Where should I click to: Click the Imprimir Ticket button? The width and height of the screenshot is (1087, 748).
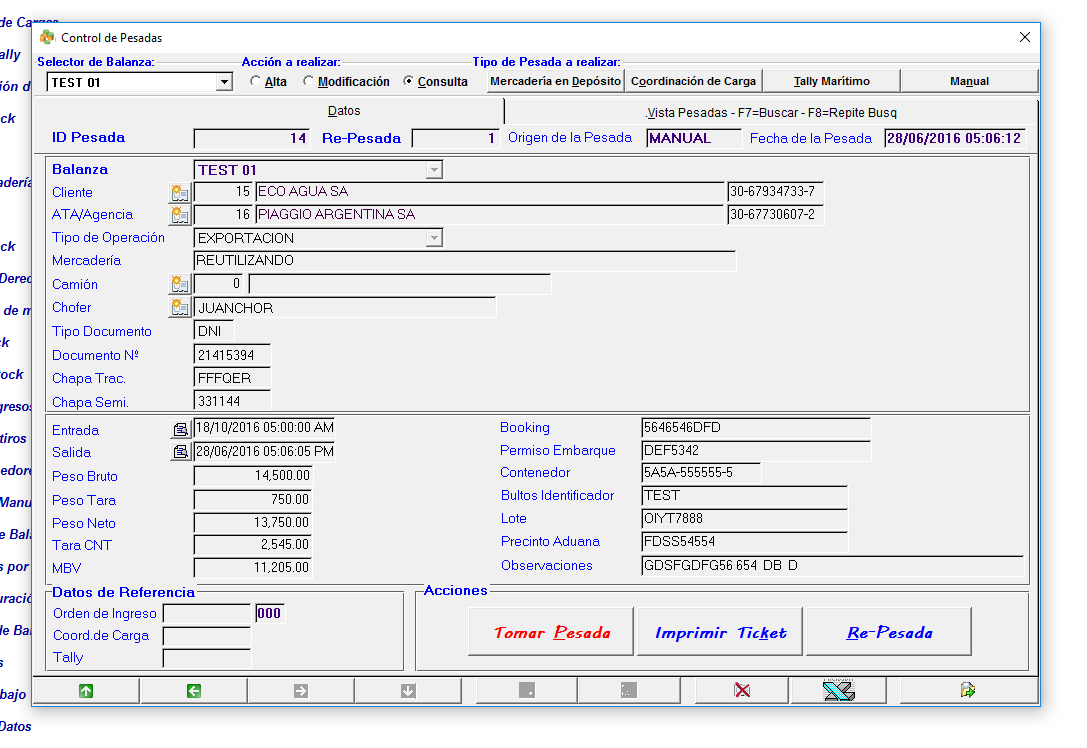click(720, 633)
